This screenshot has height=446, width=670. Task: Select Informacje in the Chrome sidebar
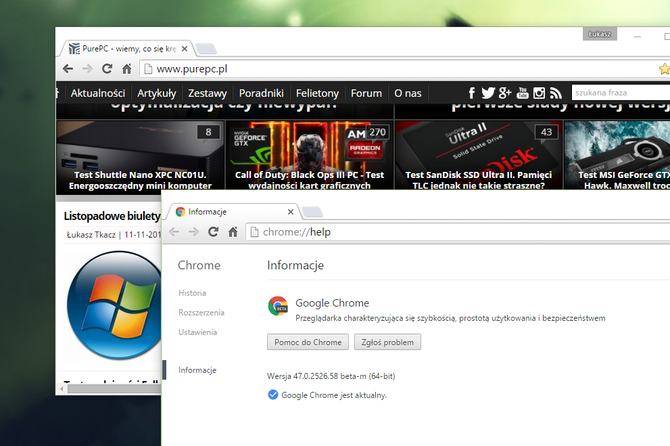(x=197, y=370)
